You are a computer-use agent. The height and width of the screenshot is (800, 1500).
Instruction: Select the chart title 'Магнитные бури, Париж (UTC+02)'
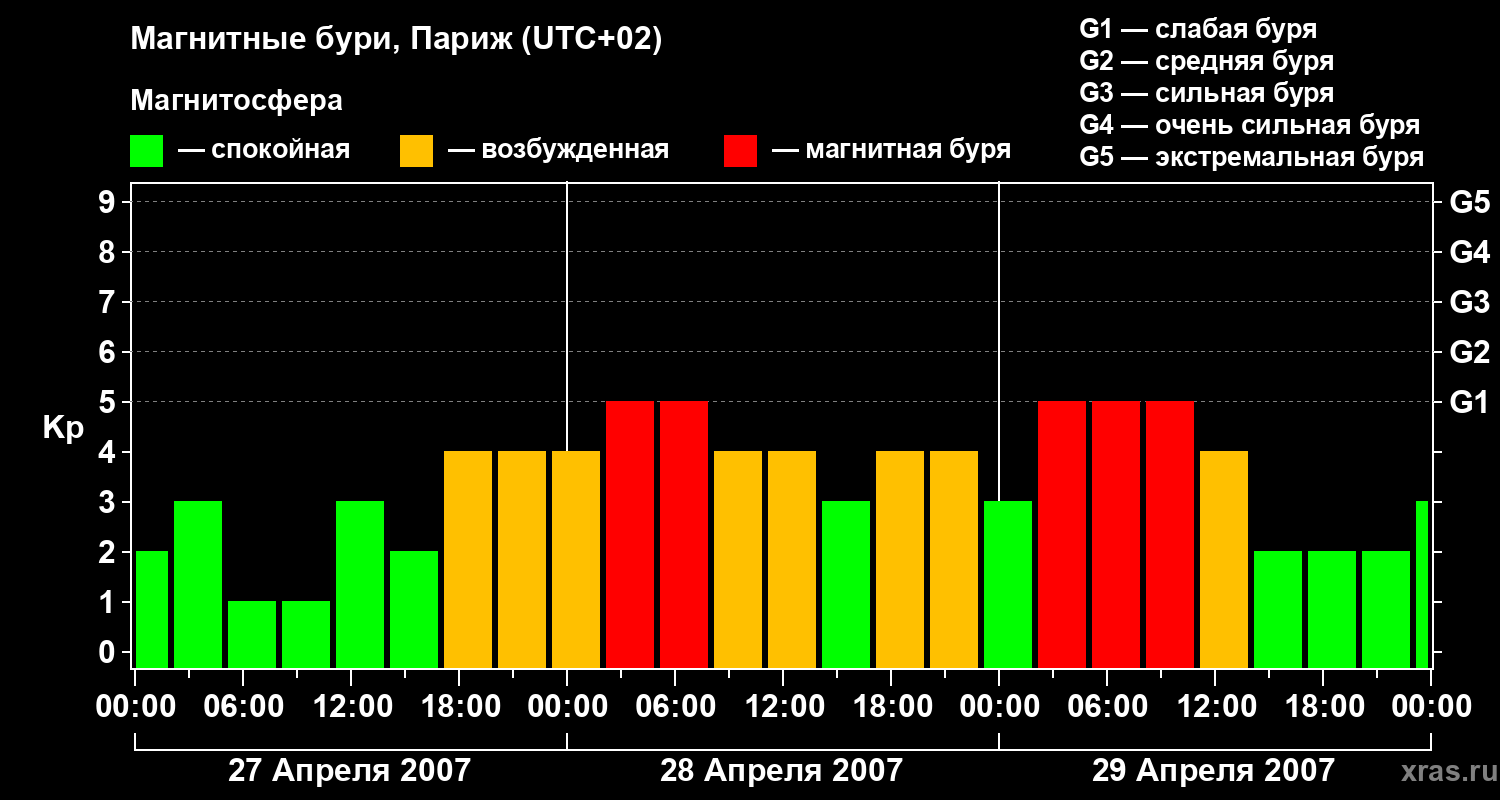pyautogui.click(x=396, y=41)
